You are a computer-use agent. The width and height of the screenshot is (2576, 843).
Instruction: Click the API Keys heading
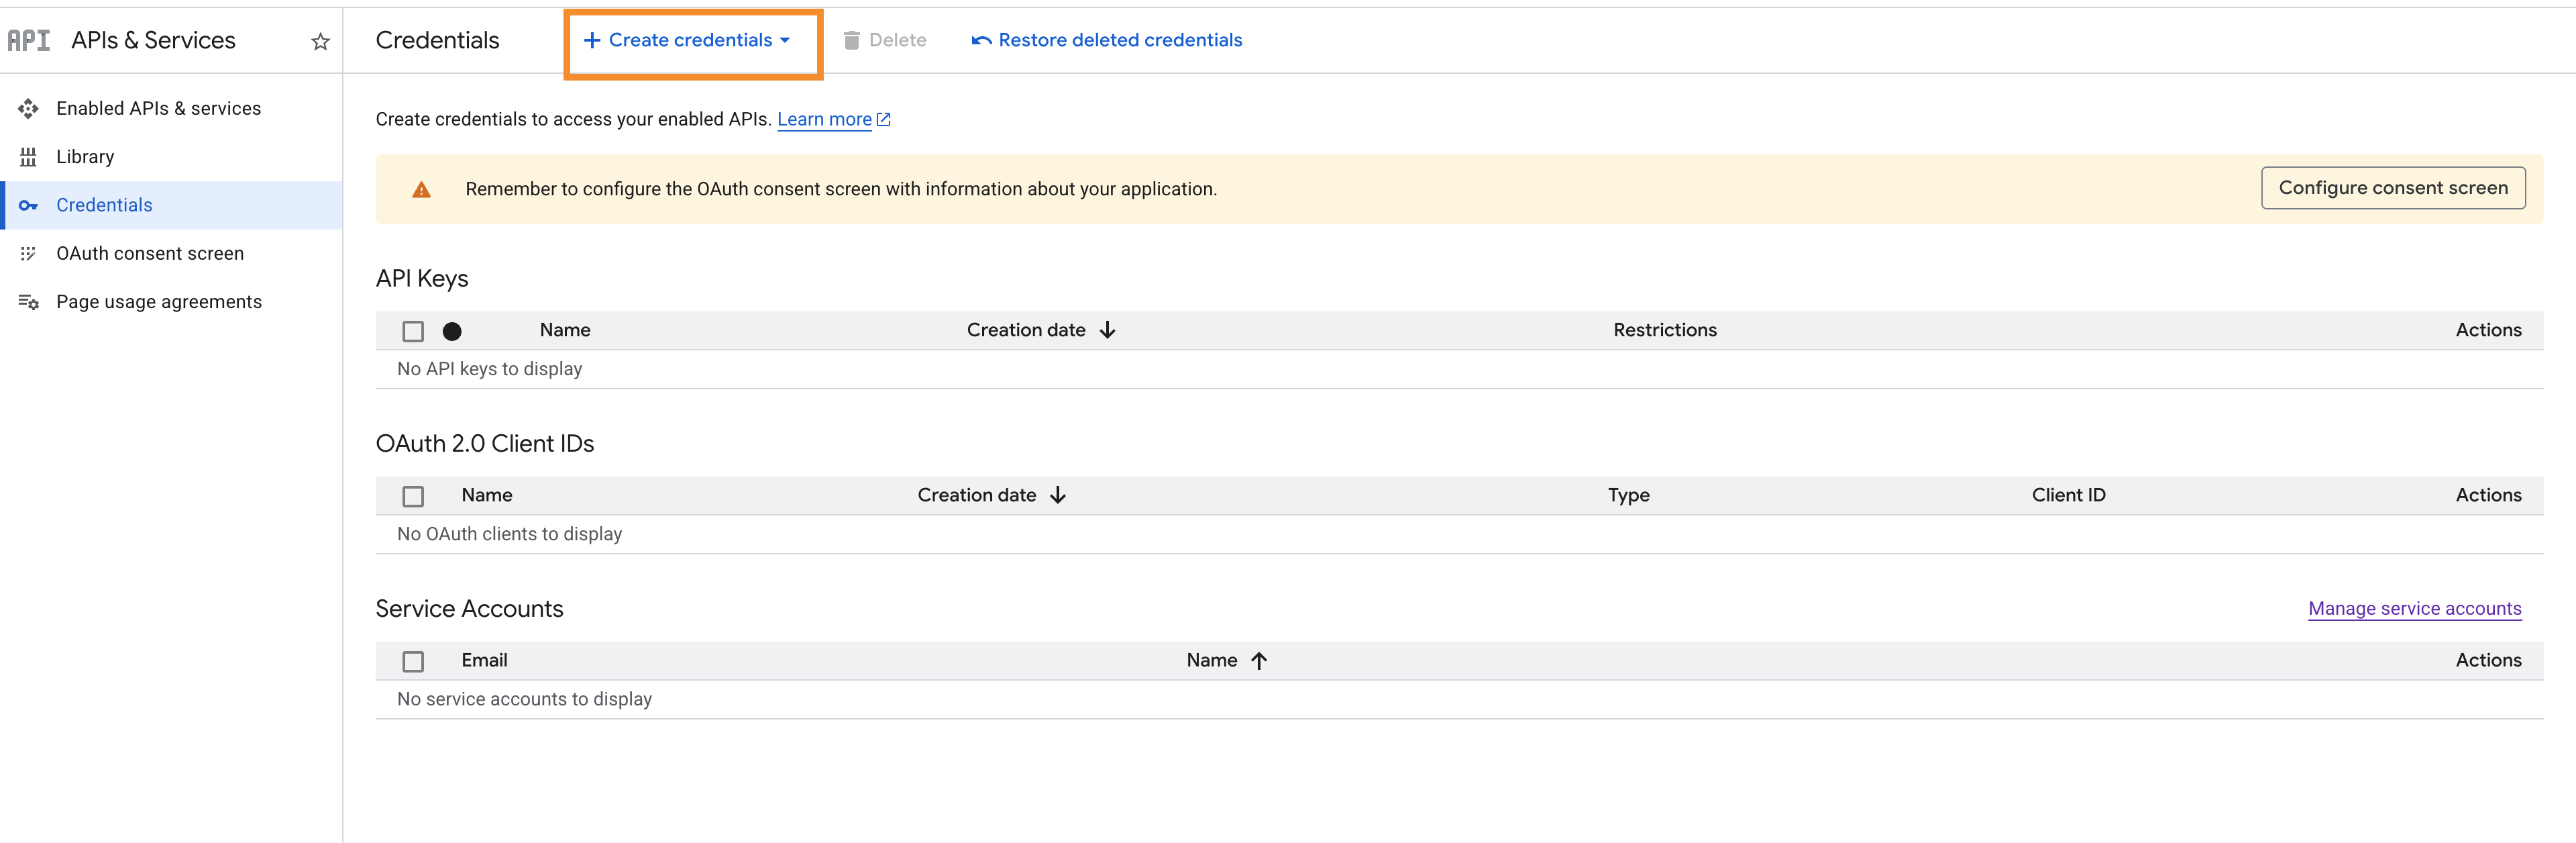(421, 278)
